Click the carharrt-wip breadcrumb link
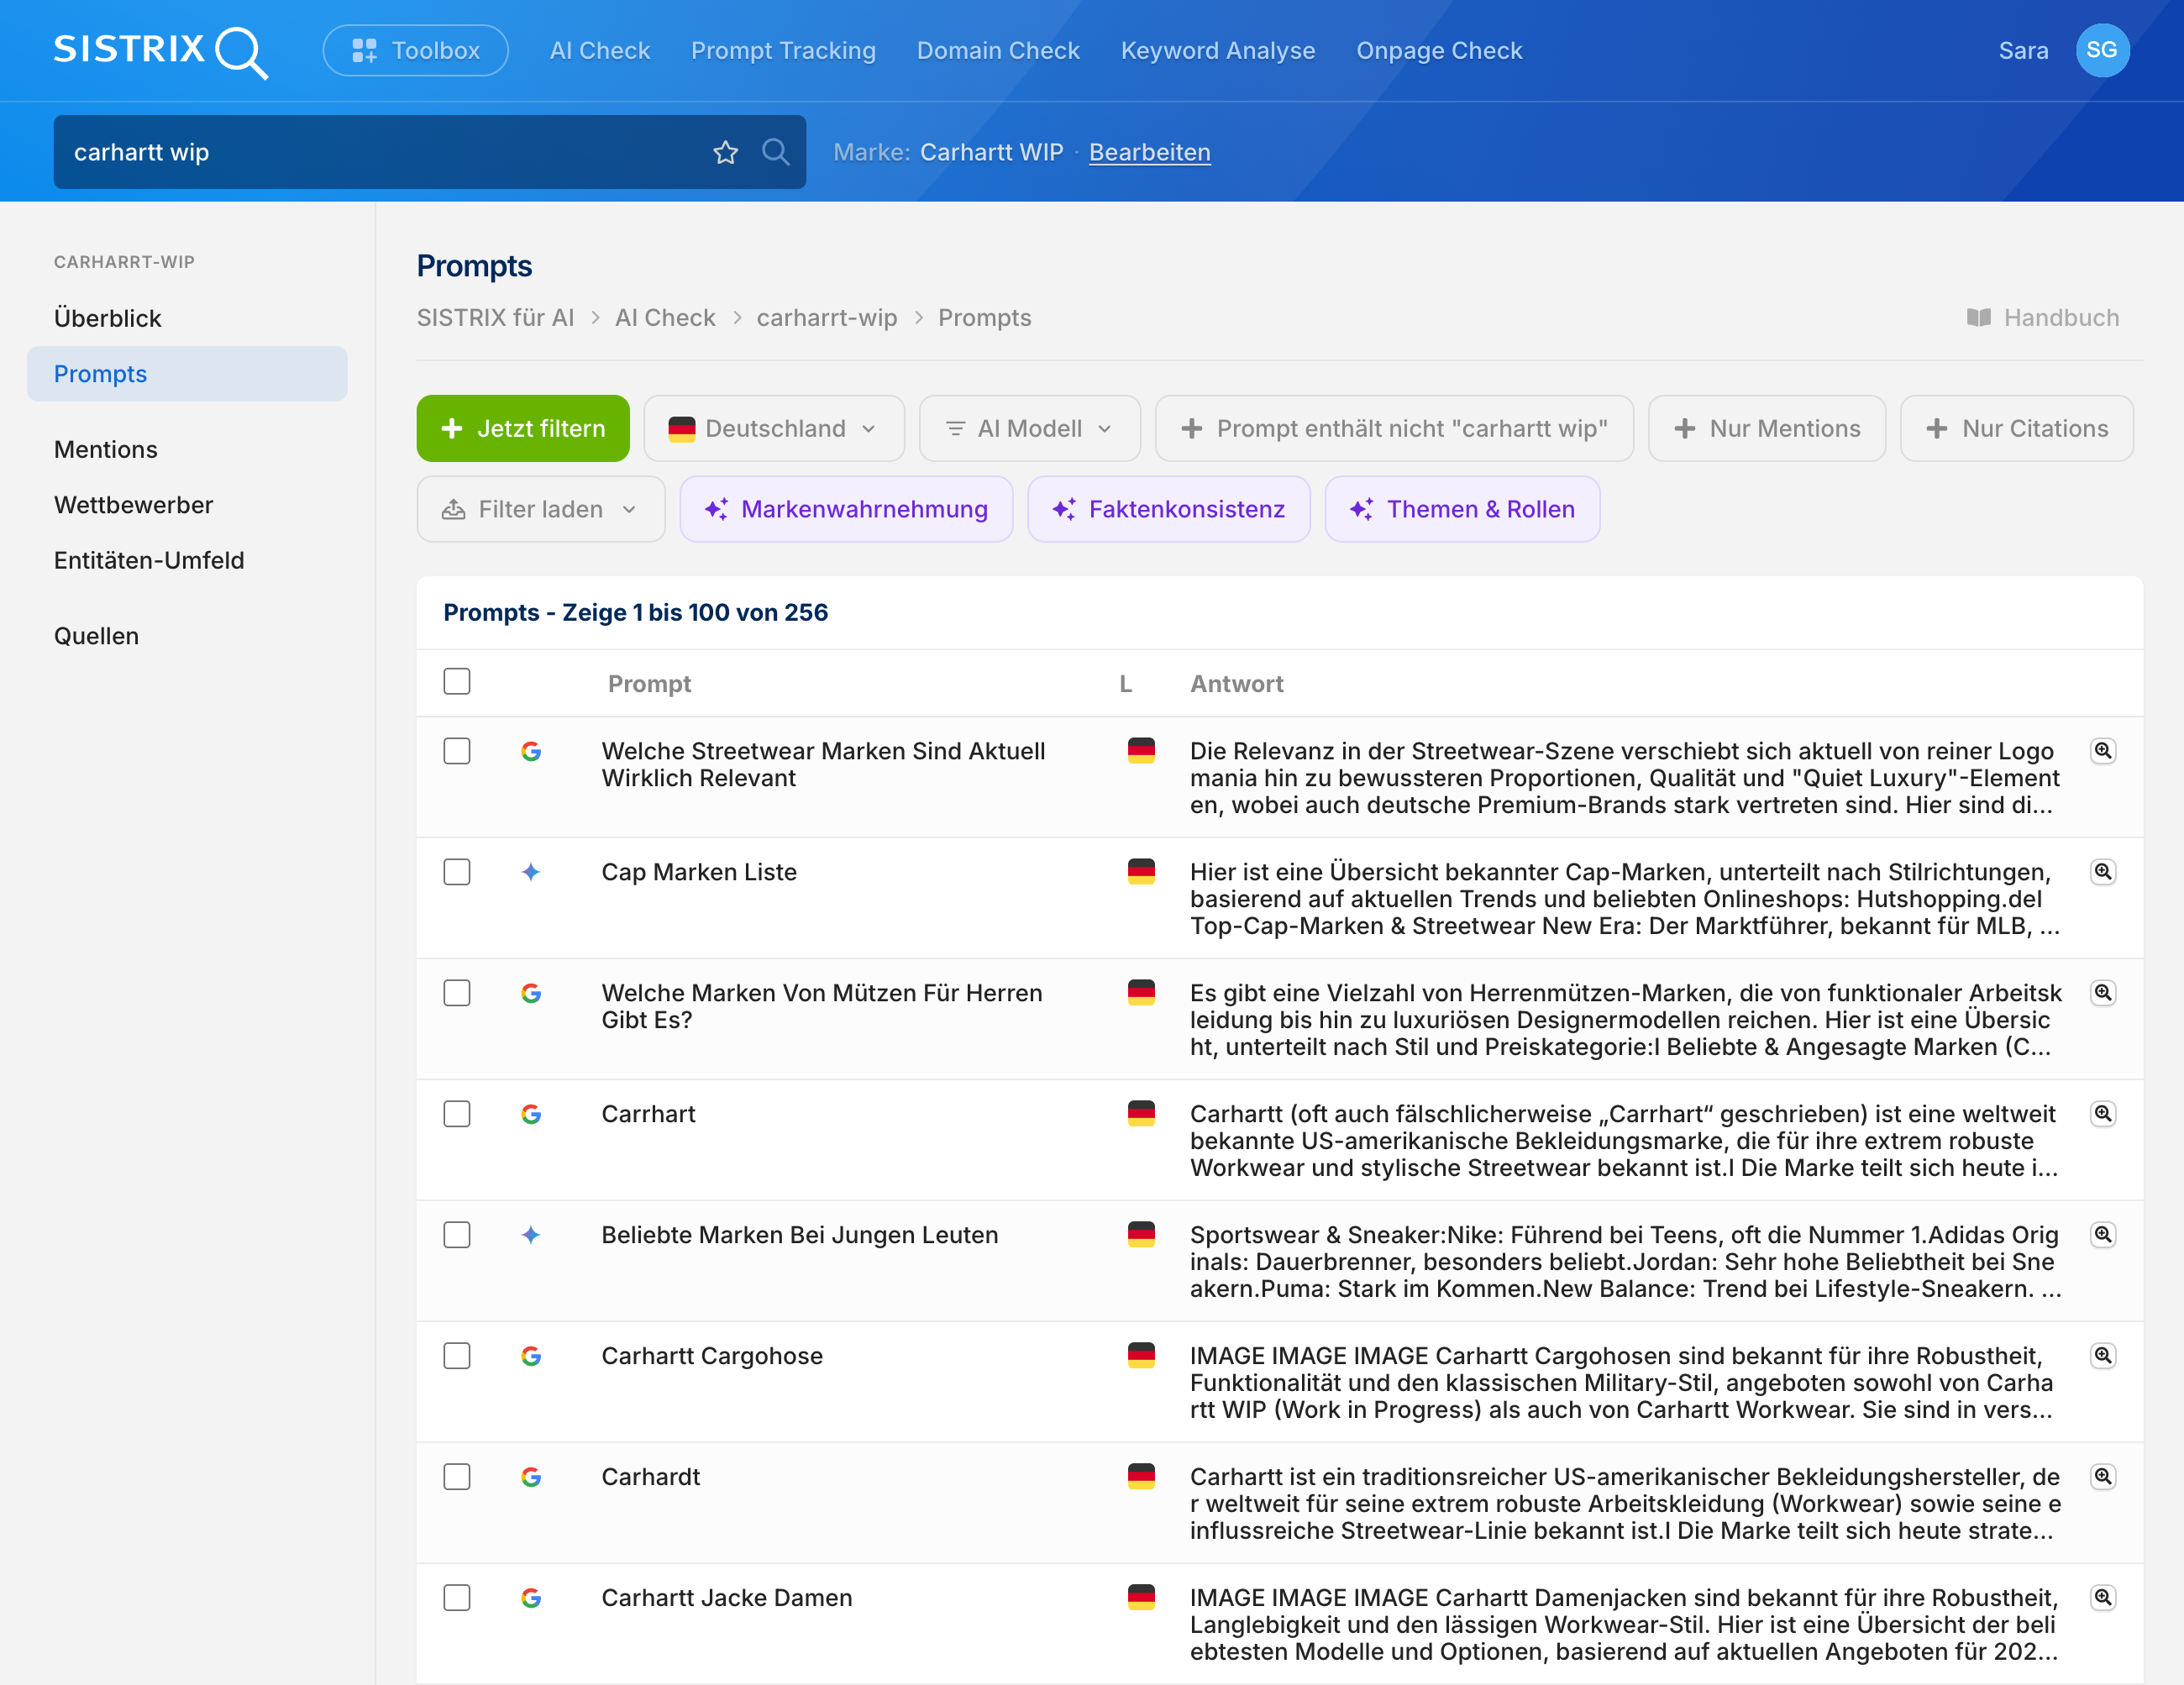 coord(827,318)
